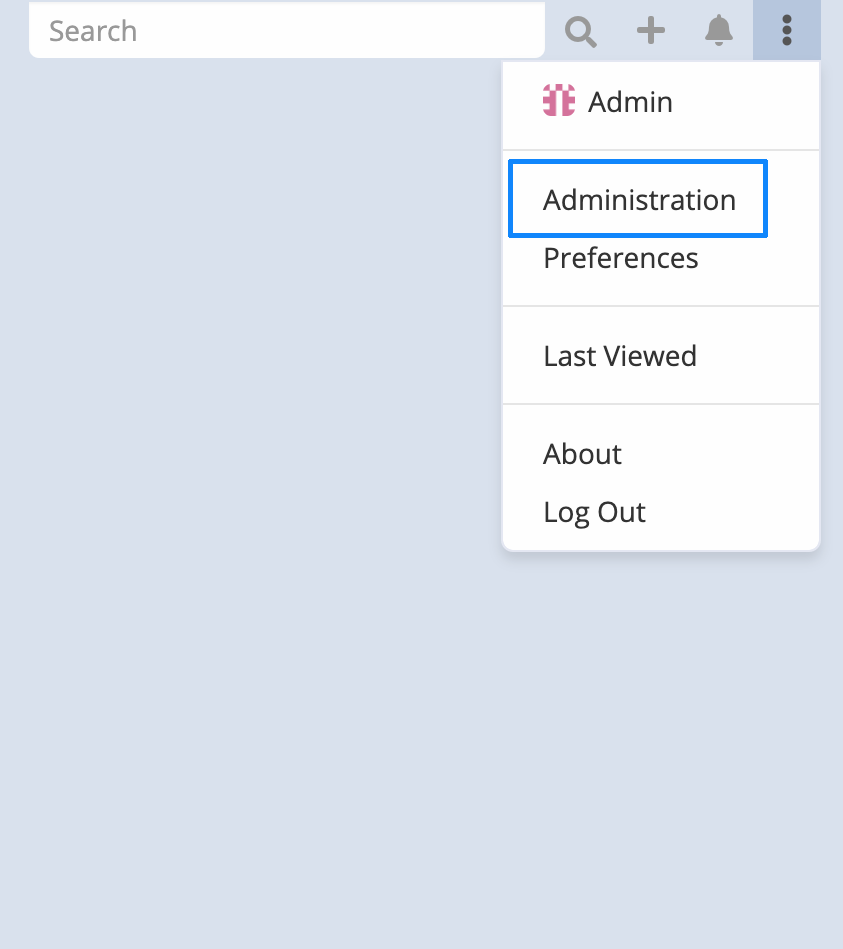Viewport: 843px width, 949px height.
Task: Open the Admin user profile link
Action: point(630,102)
